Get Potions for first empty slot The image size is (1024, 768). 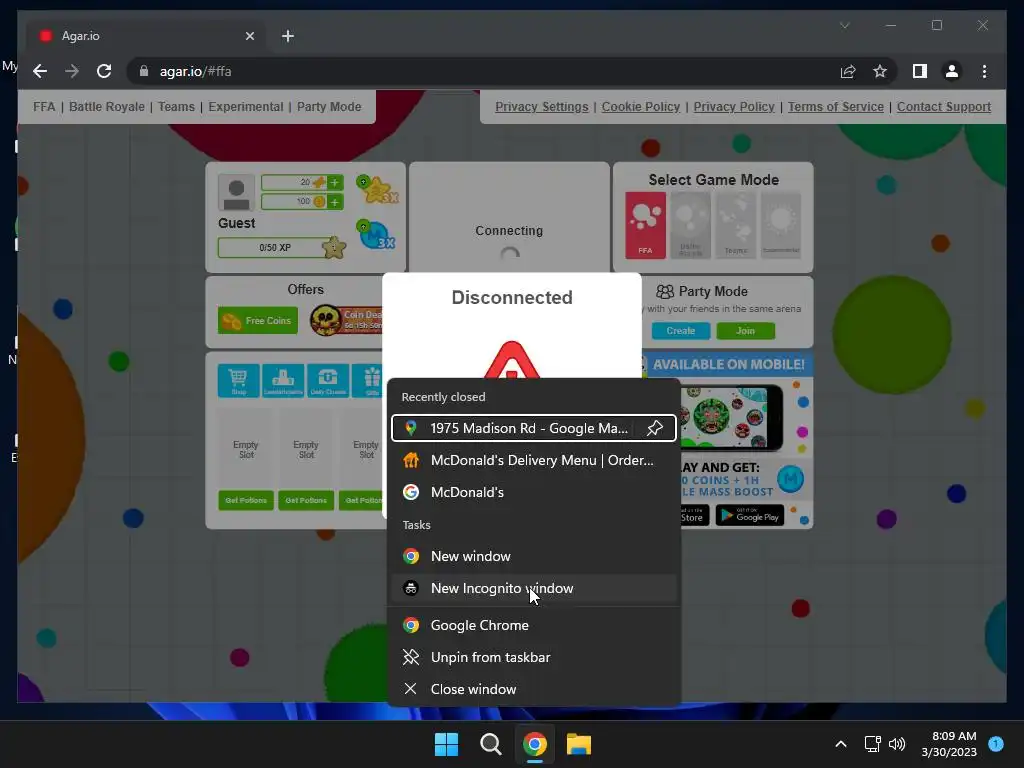246,500
